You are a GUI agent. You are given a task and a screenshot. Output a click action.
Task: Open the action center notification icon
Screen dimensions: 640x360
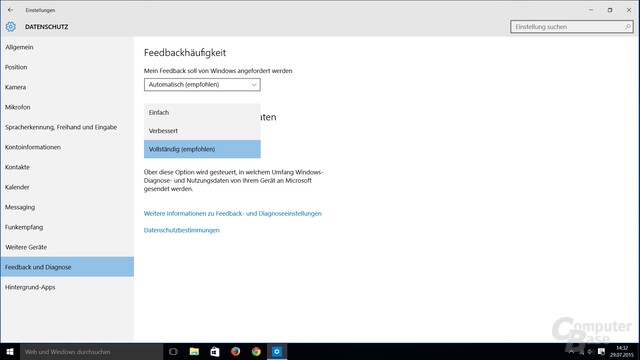[601, 351]
